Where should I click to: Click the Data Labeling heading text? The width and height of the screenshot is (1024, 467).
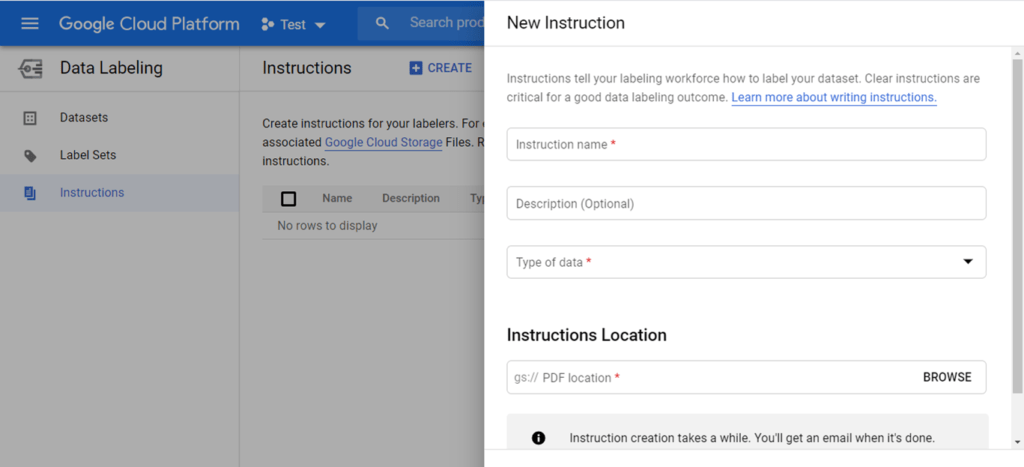(111, 68)
